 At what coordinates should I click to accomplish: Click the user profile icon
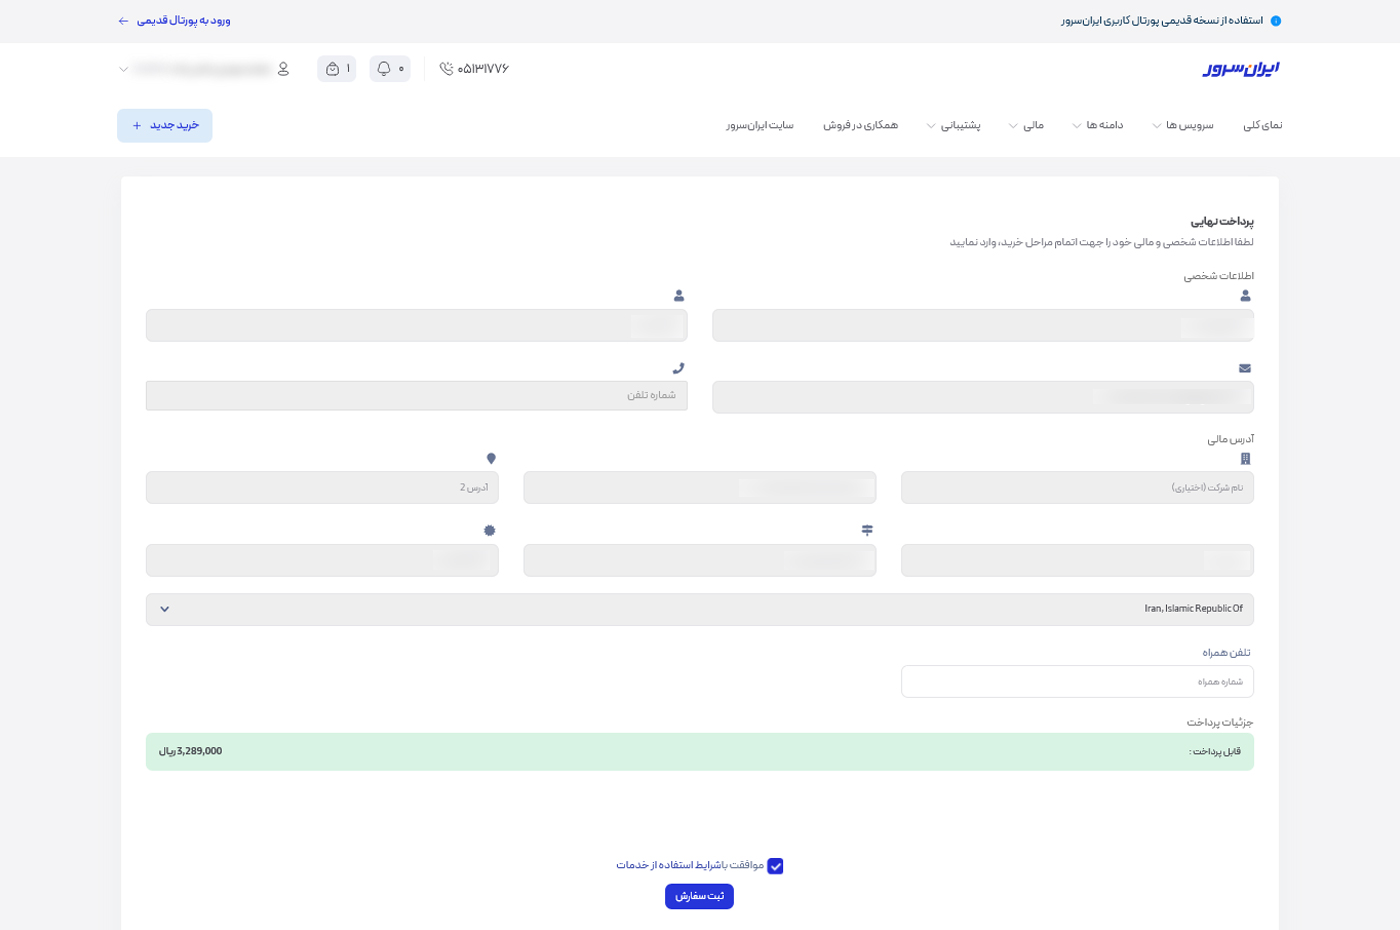click(x=283, y=69)
